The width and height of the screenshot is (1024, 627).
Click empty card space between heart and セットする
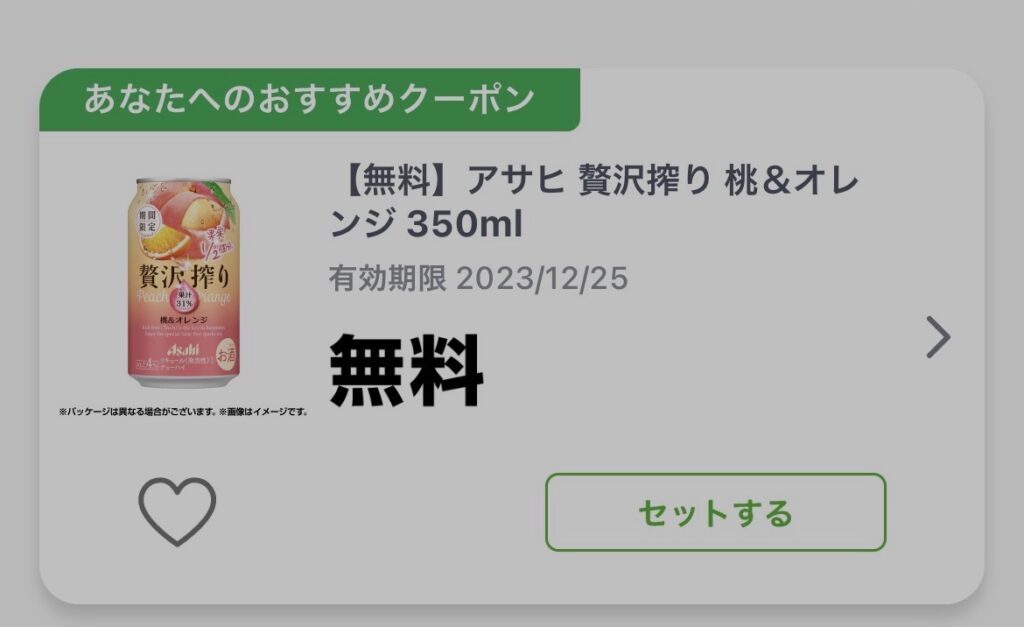[381, 512]
